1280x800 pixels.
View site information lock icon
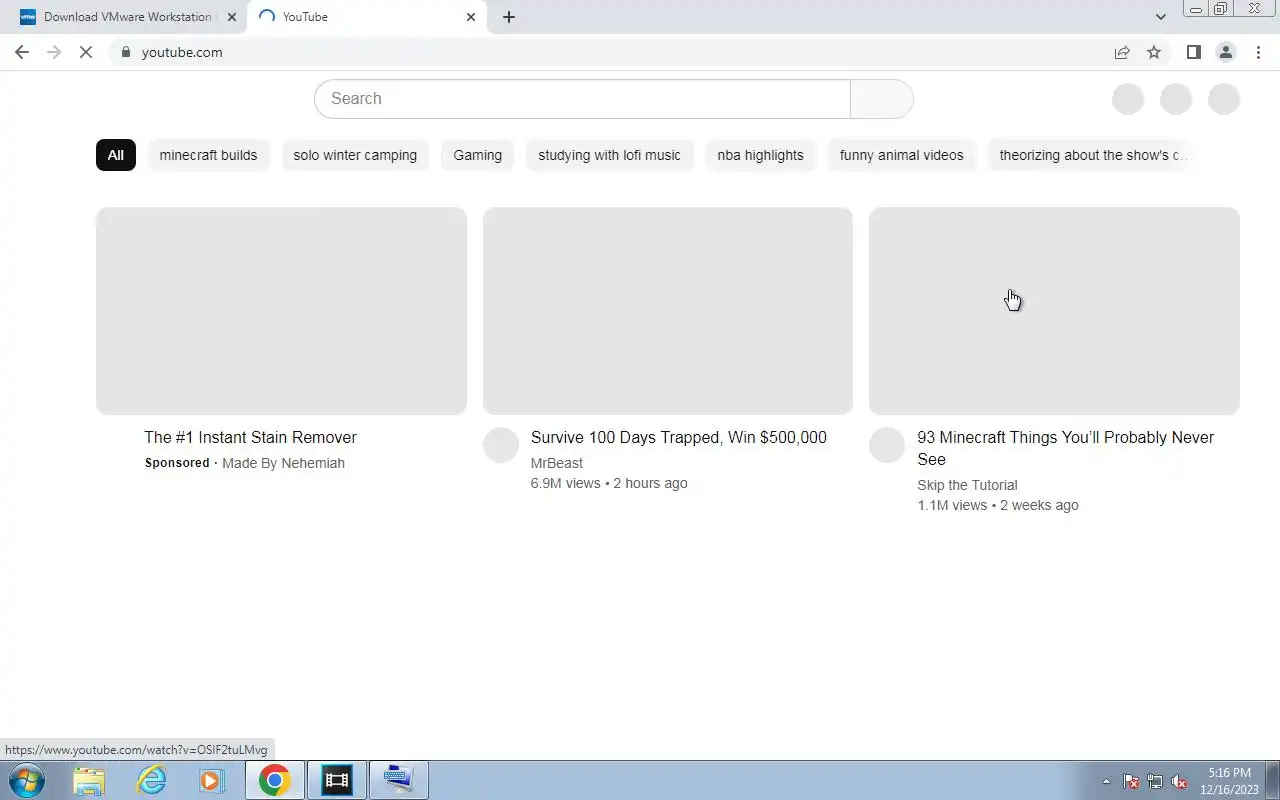coord(125,52)
